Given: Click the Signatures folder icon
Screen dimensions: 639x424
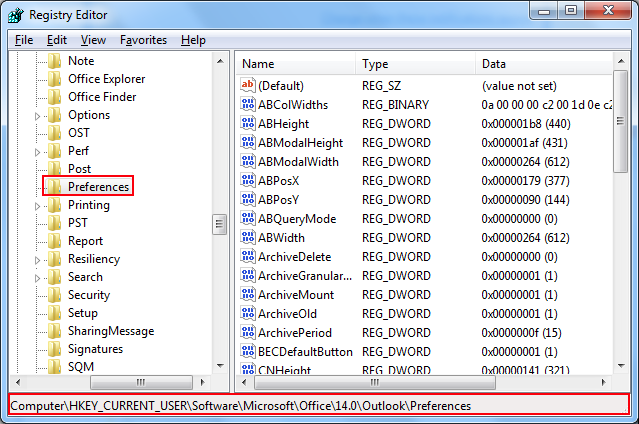Looking at the screenshot, I should (x=55, y=349).
